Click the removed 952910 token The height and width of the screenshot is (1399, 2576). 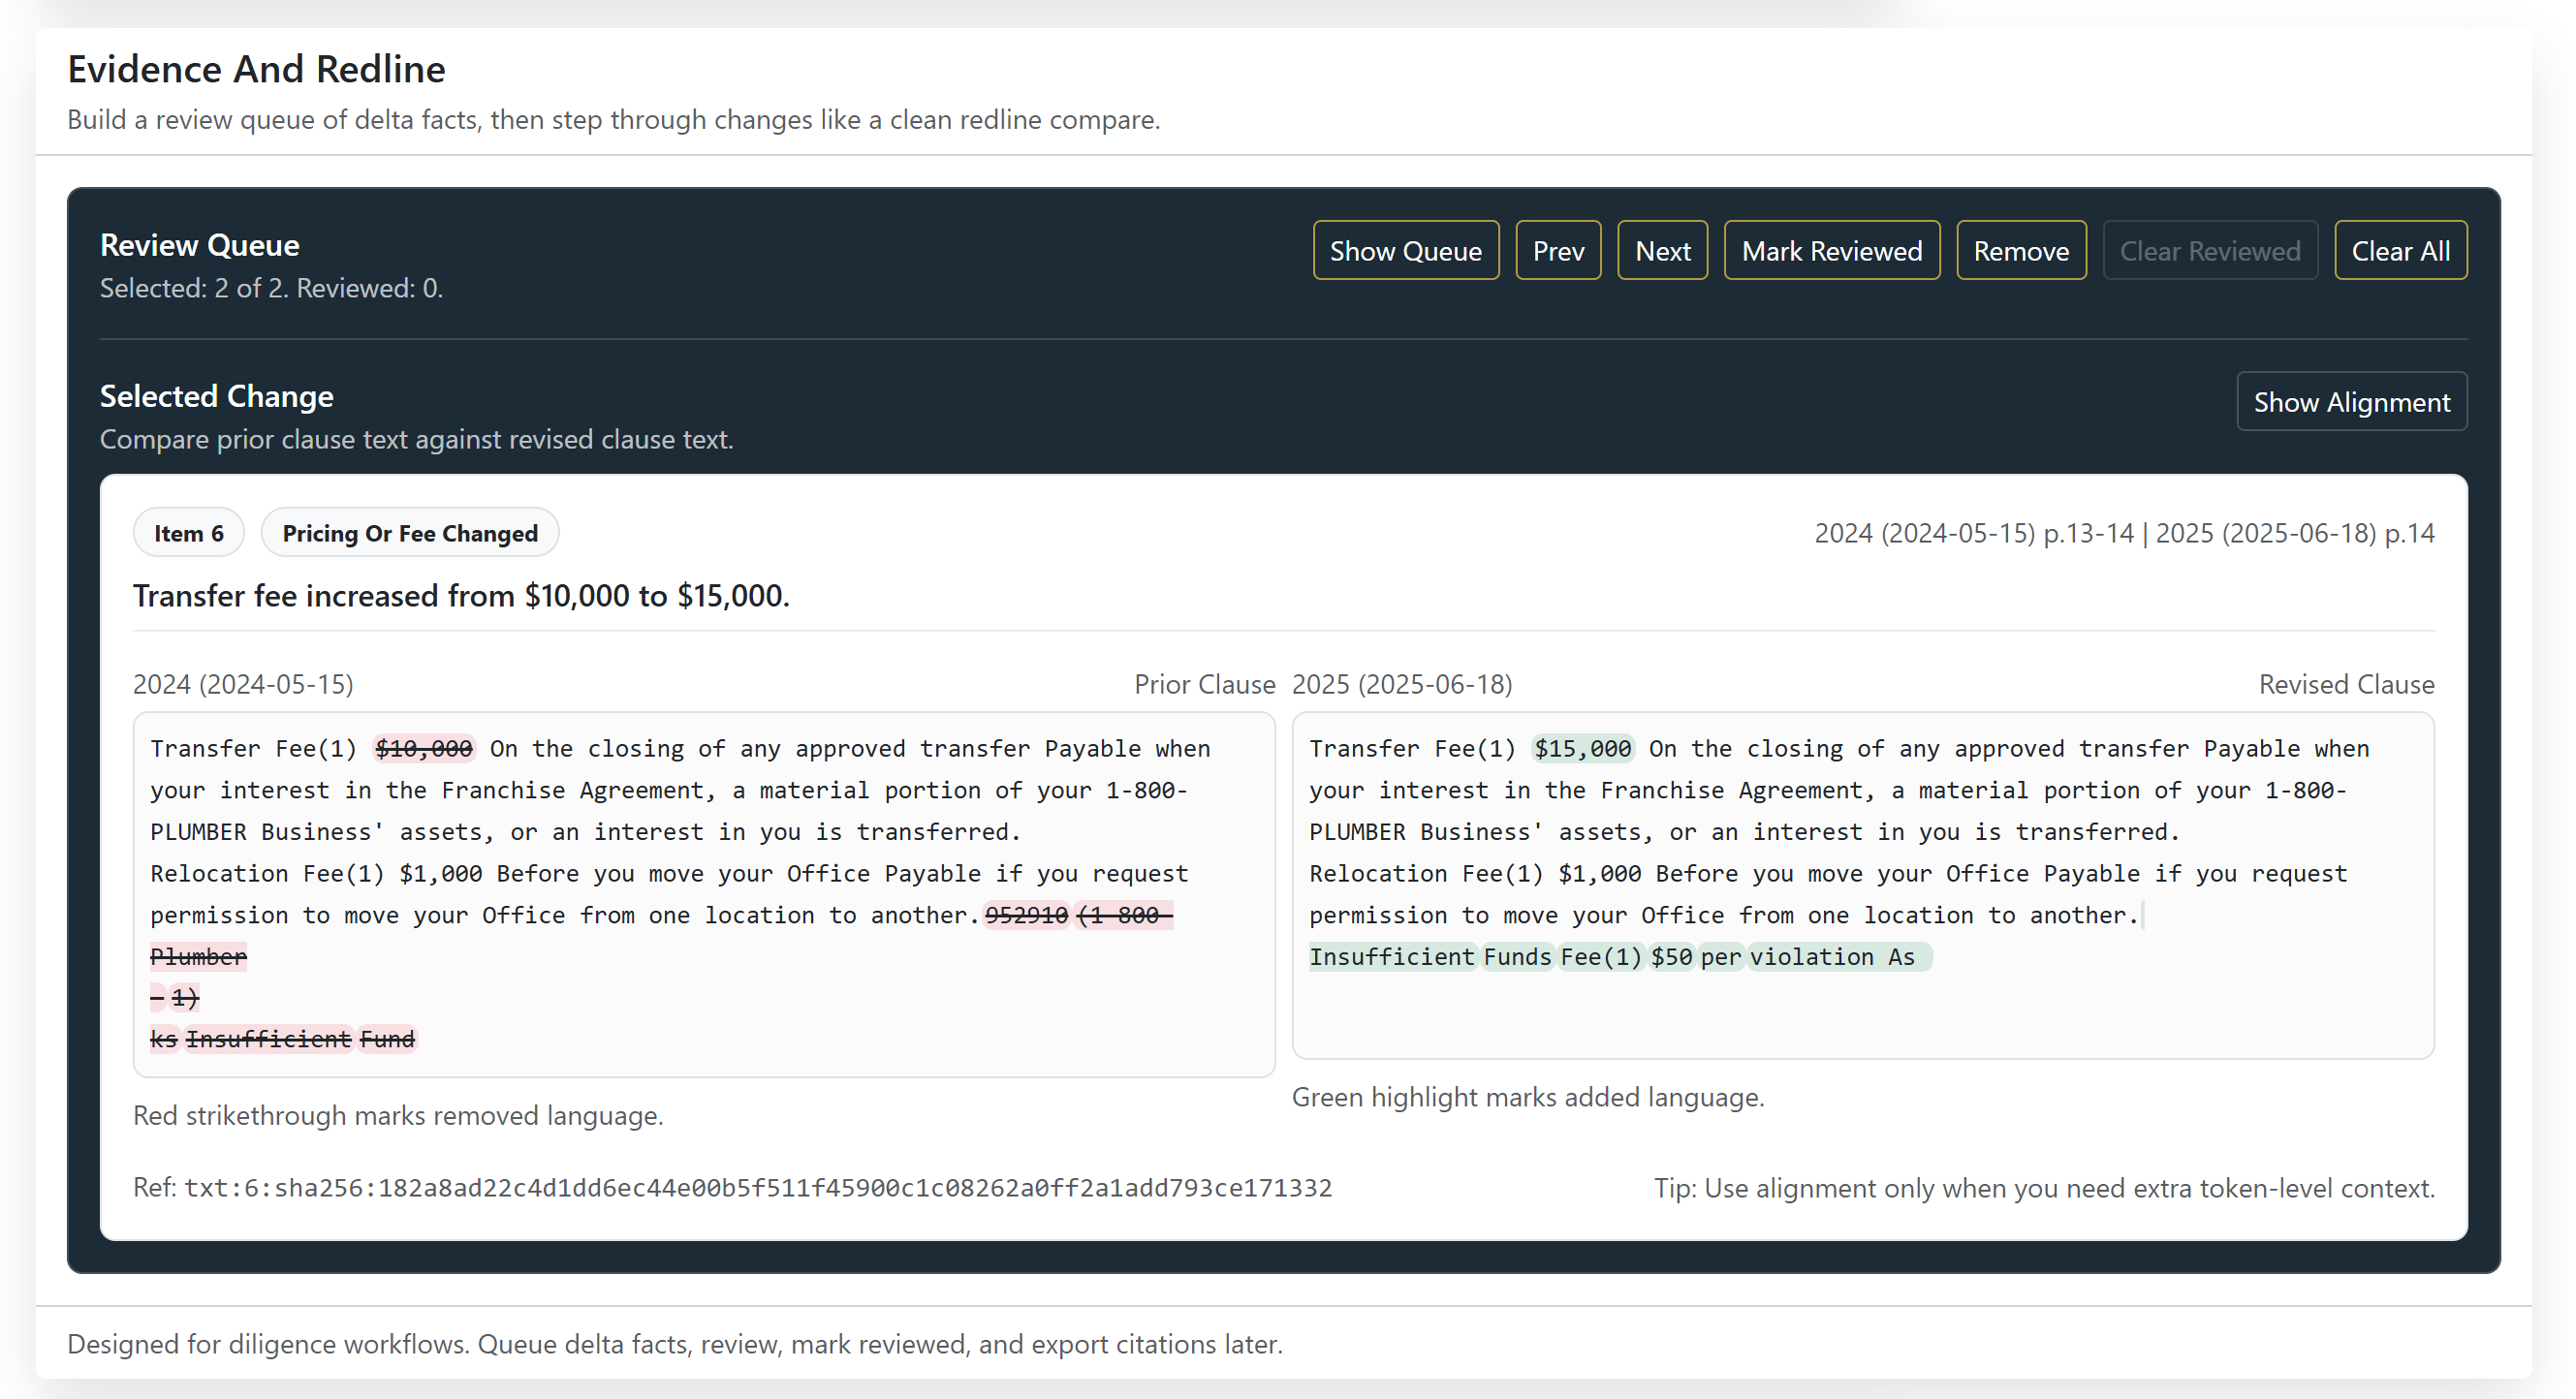(x=1026, y=915)
